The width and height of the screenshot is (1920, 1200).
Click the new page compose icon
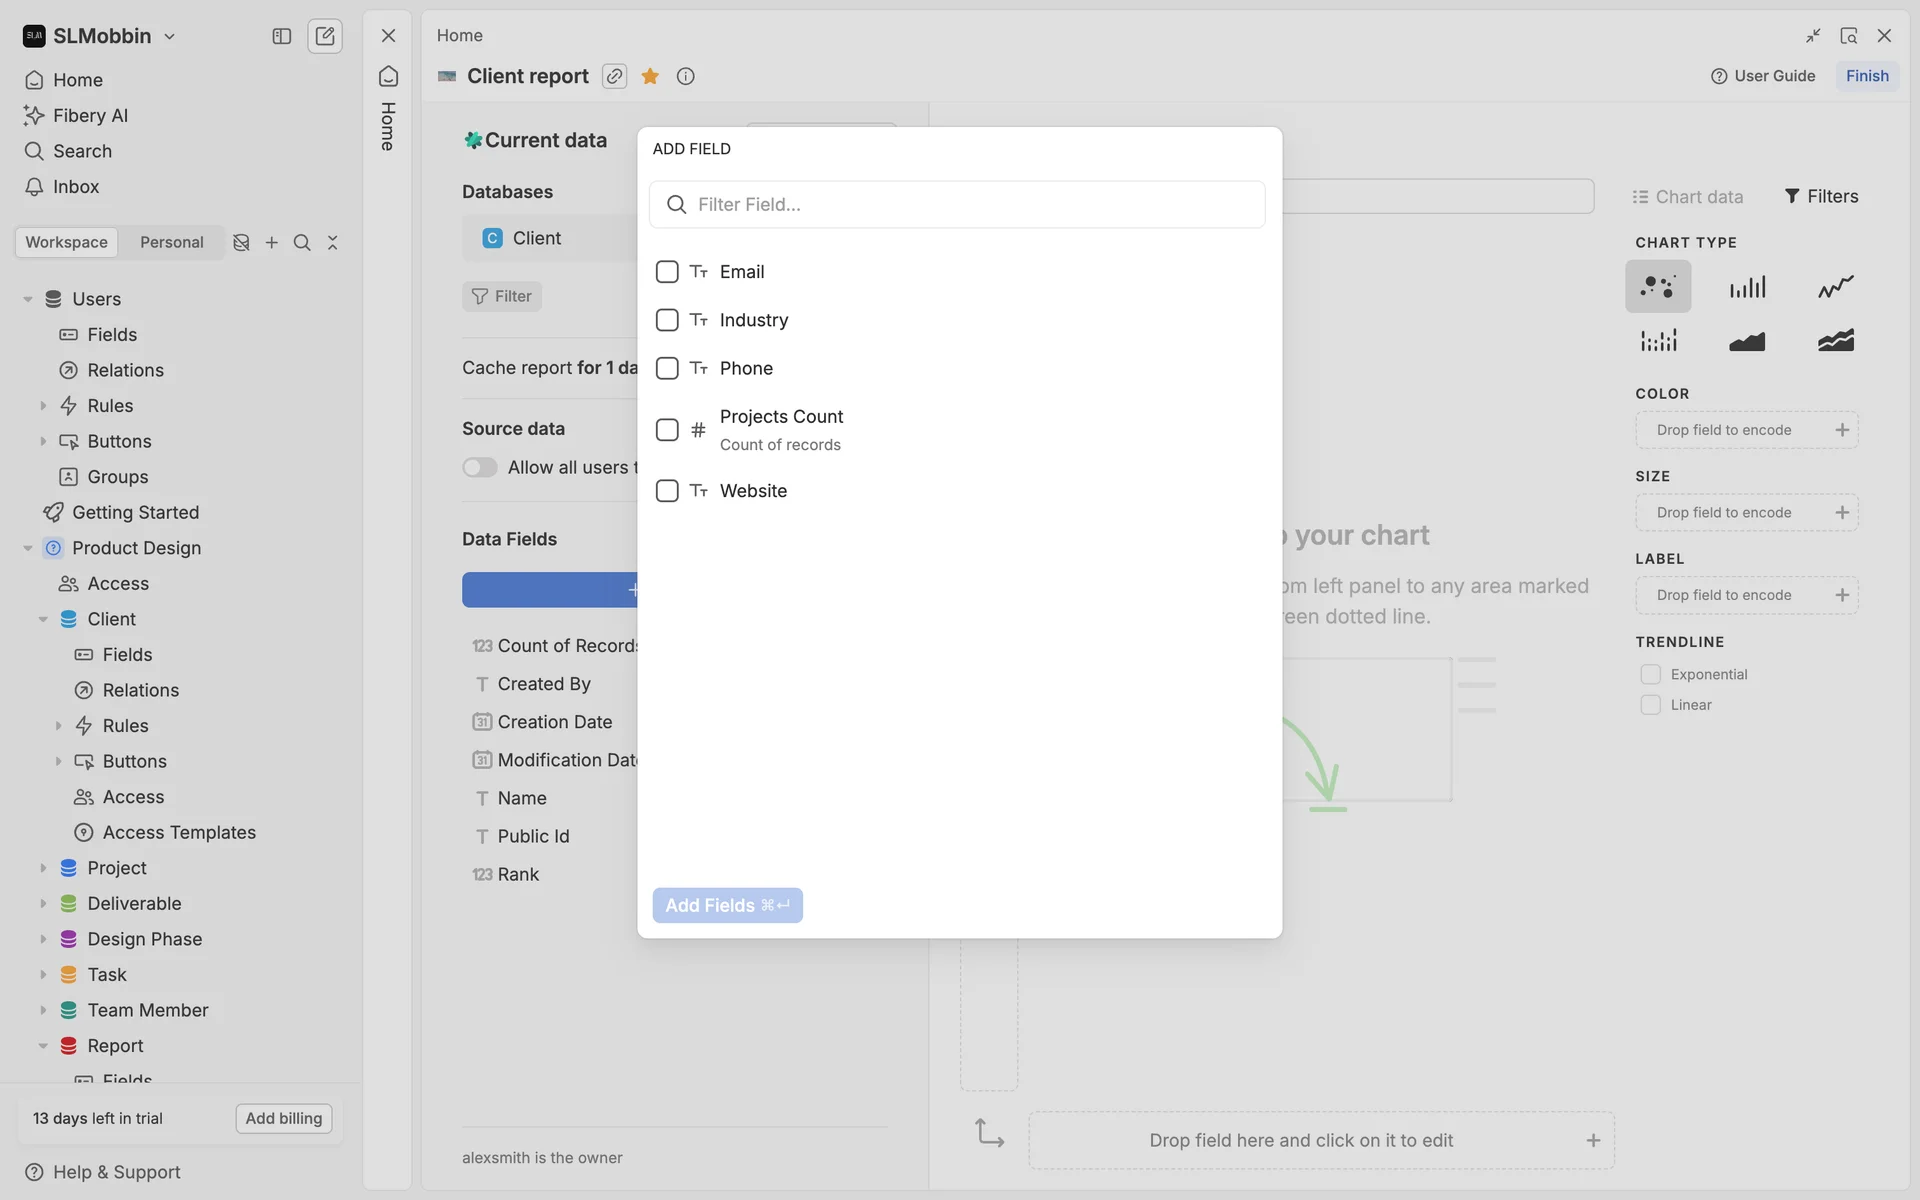click(325, 36)
